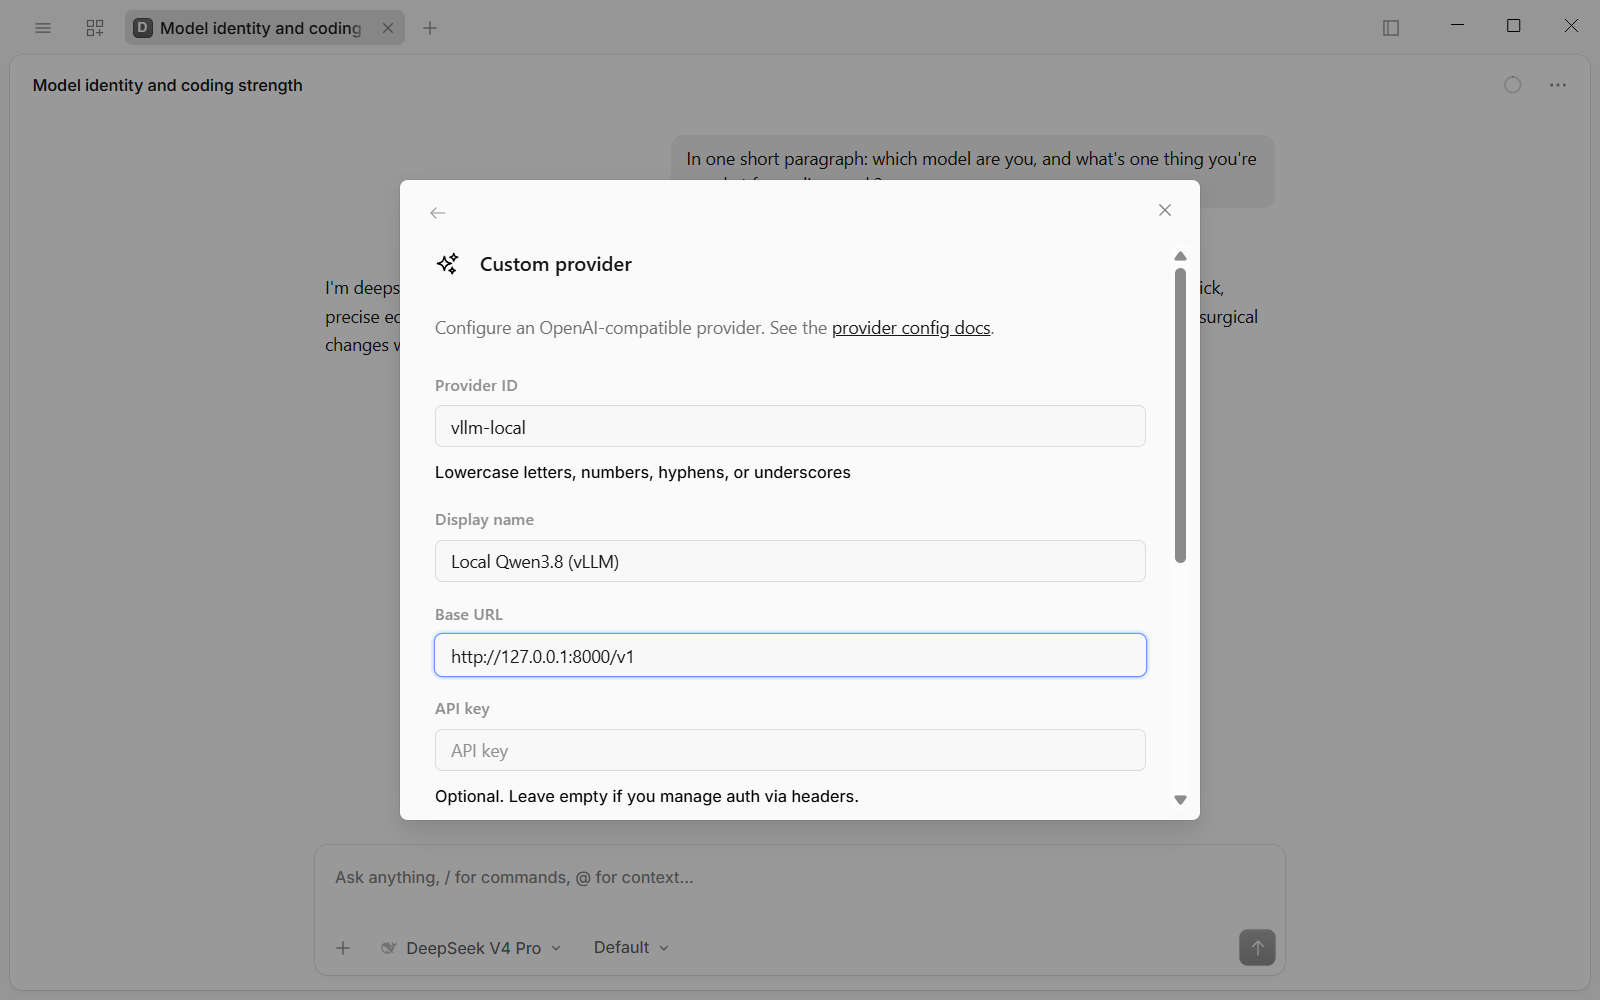Click the sparkle Custom provider icon
The width and height of the screenshot is (1600, 1000).
(x=448, y=264)
